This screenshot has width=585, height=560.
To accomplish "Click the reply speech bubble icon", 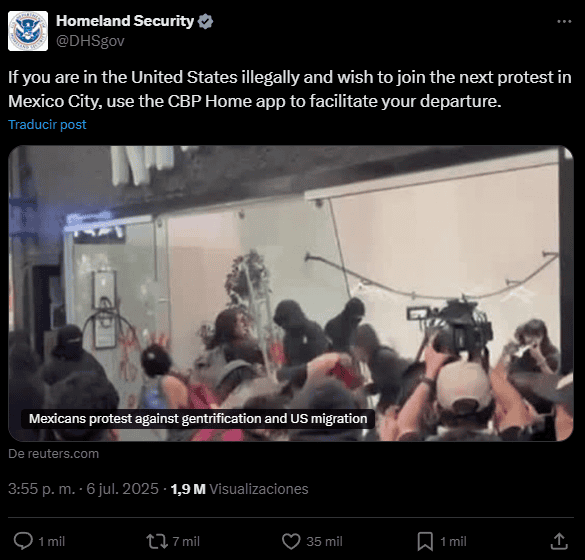I will tap(23, 541).
